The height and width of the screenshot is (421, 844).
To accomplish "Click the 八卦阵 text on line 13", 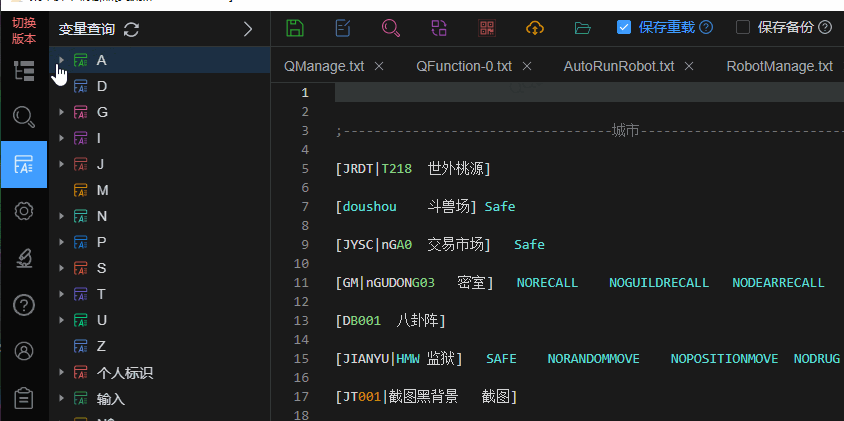I will click(x=417, y=321).
